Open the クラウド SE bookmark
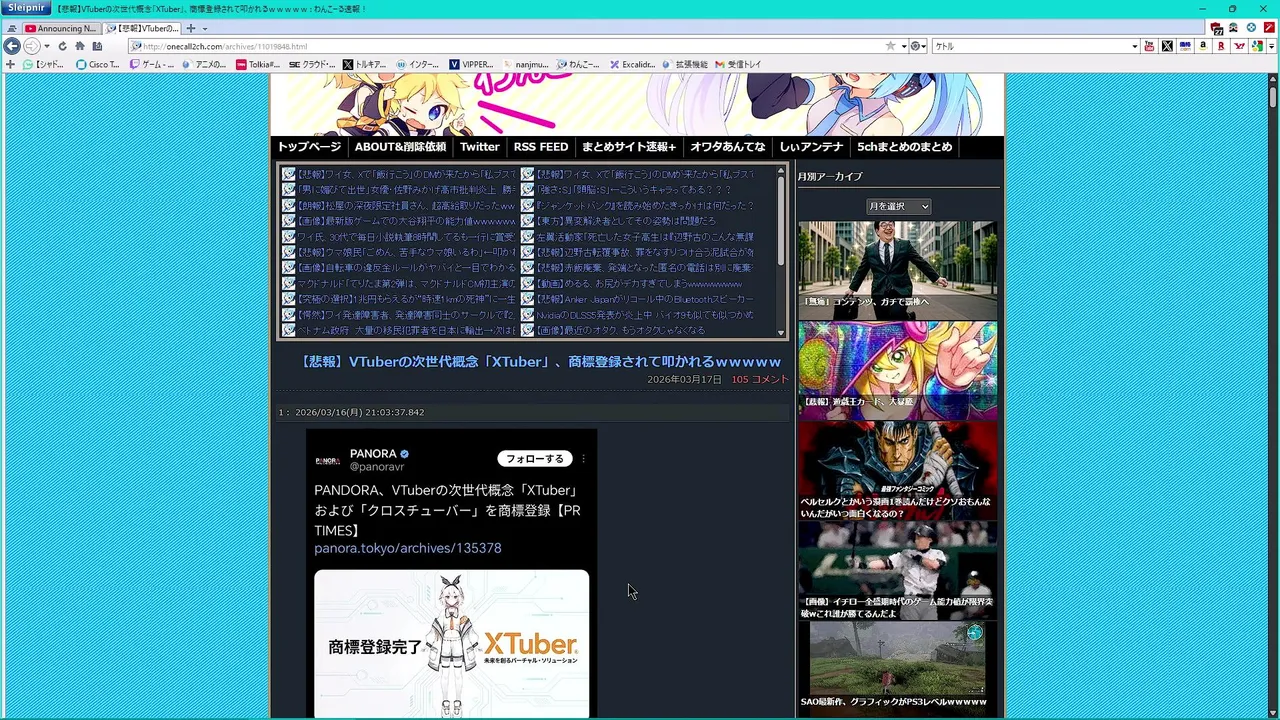 click(x=312, y=64)
